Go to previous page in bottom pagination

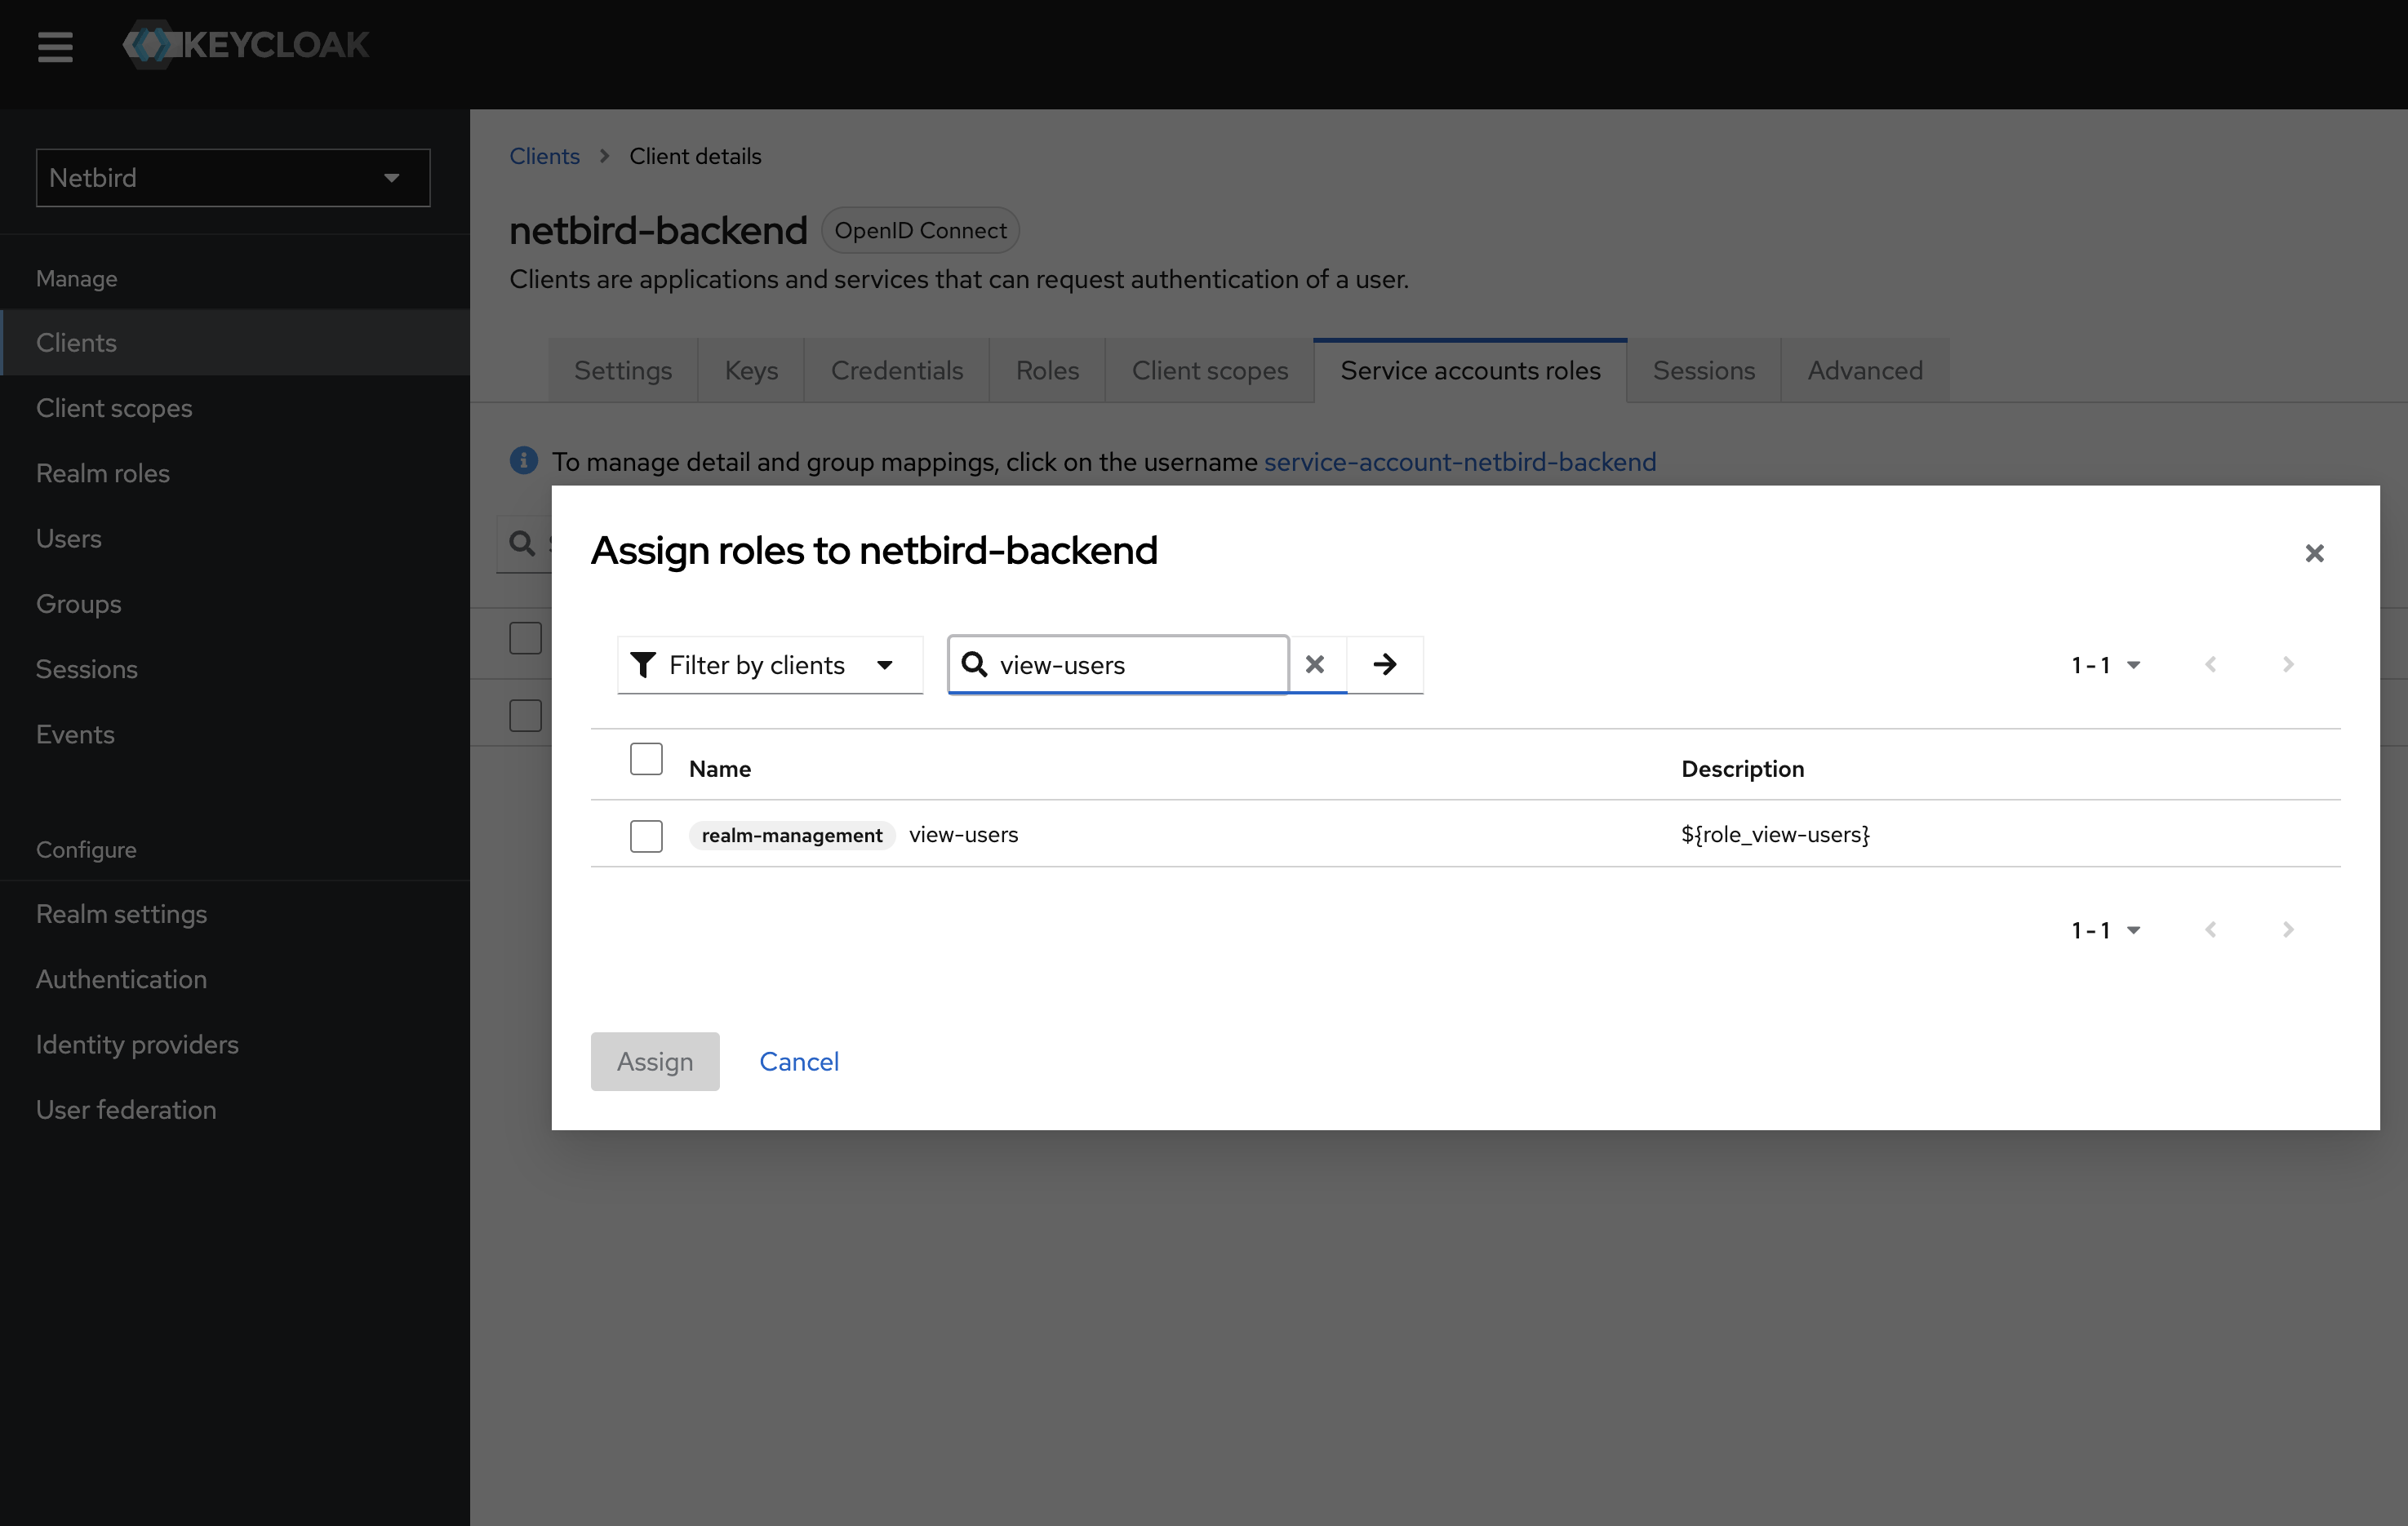coord(2211,929)
